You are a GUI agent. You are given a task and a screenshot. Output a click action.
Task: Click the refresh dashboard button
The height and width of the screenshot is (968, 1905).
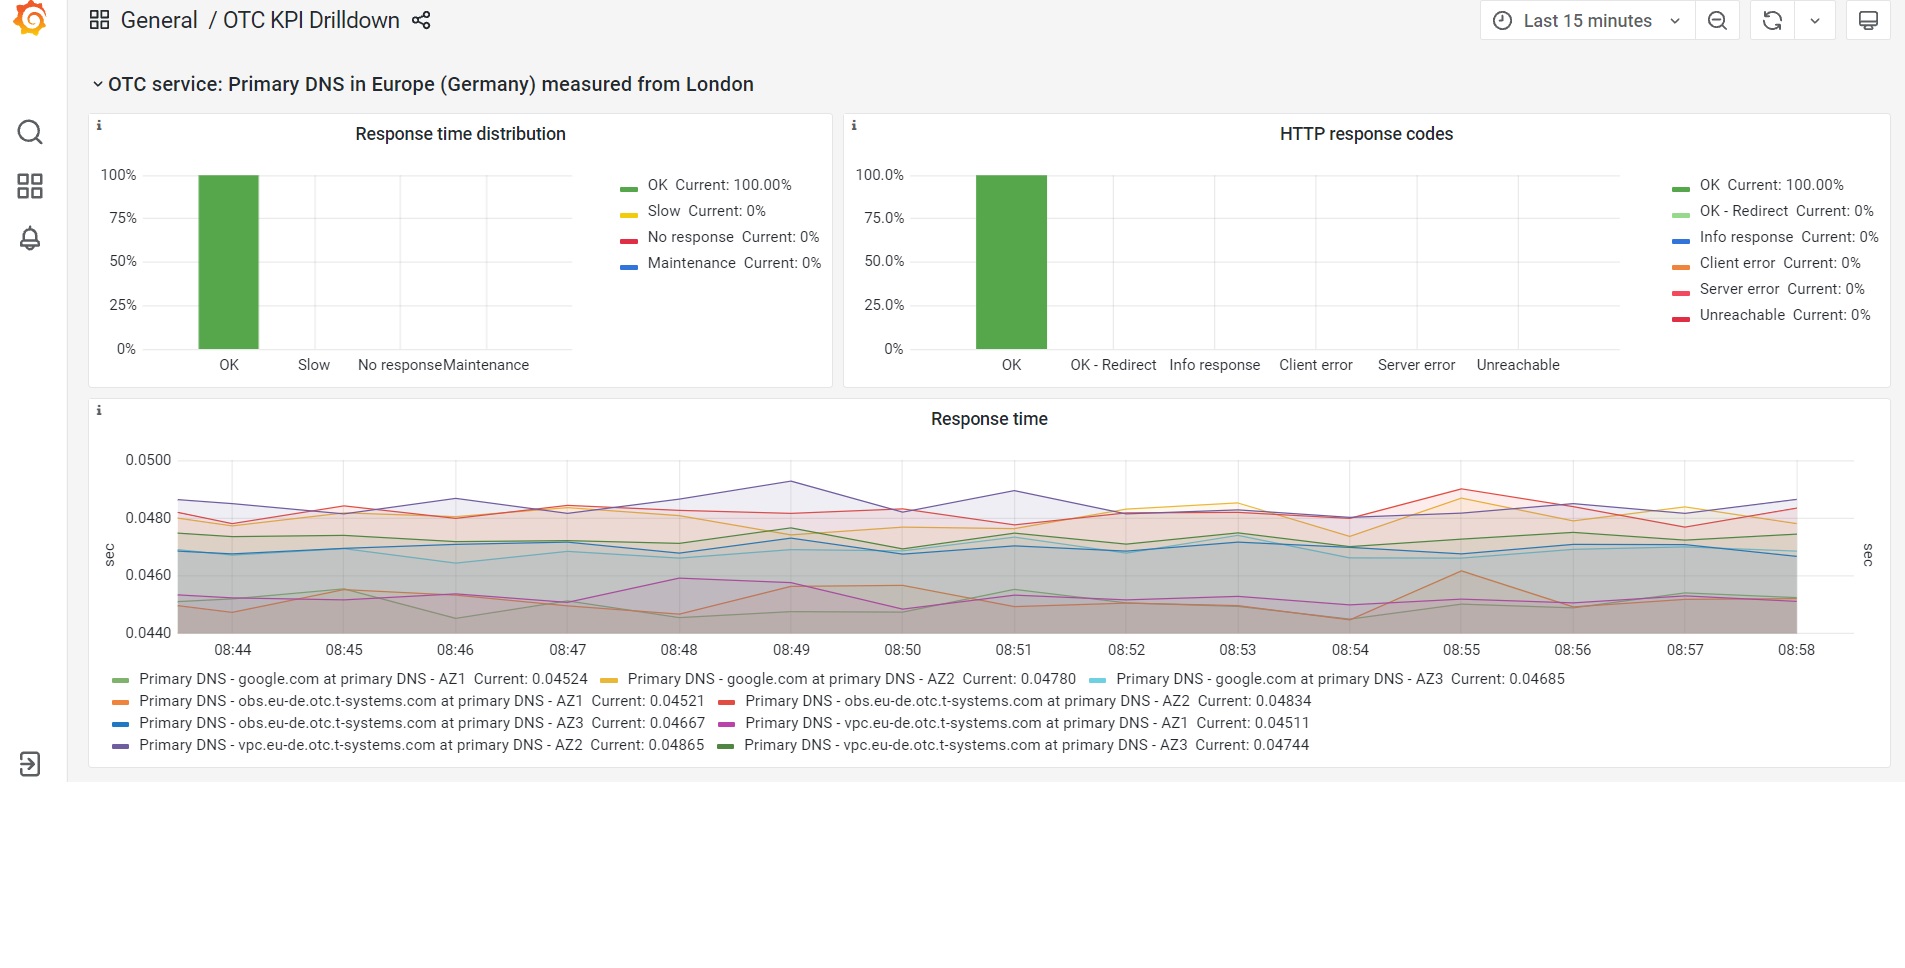click(x=1770, y=20)
